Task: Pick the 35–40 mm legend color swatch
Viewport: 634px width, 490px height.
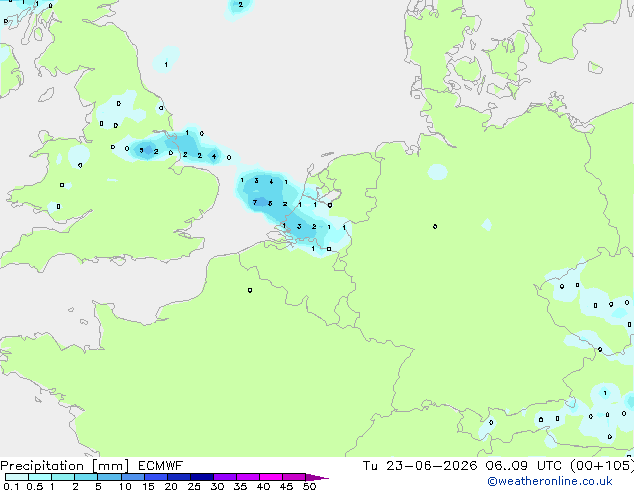Action: pyautogui.click(x=248, y=477)
